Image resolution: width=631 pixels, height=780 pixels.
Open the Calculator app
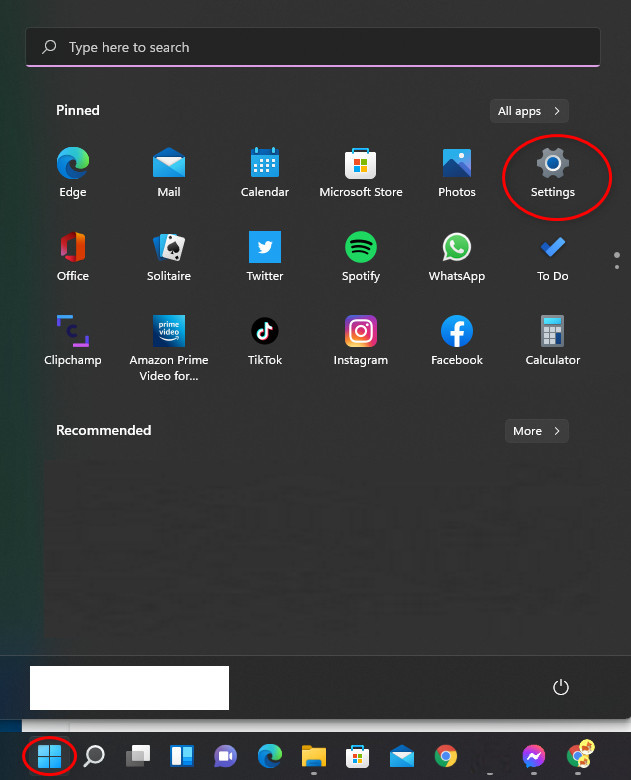pos(553,340)
